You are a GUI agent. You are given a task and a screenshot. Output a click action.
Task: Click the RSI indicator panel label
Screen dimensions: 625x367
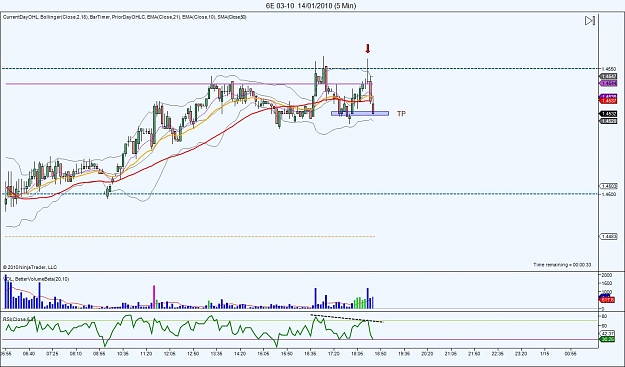19,320
